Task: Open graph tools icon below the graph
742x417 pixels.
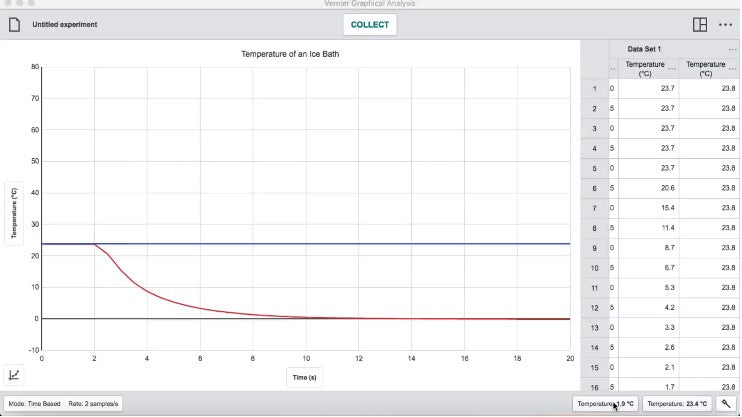Action: click(14, 375)
